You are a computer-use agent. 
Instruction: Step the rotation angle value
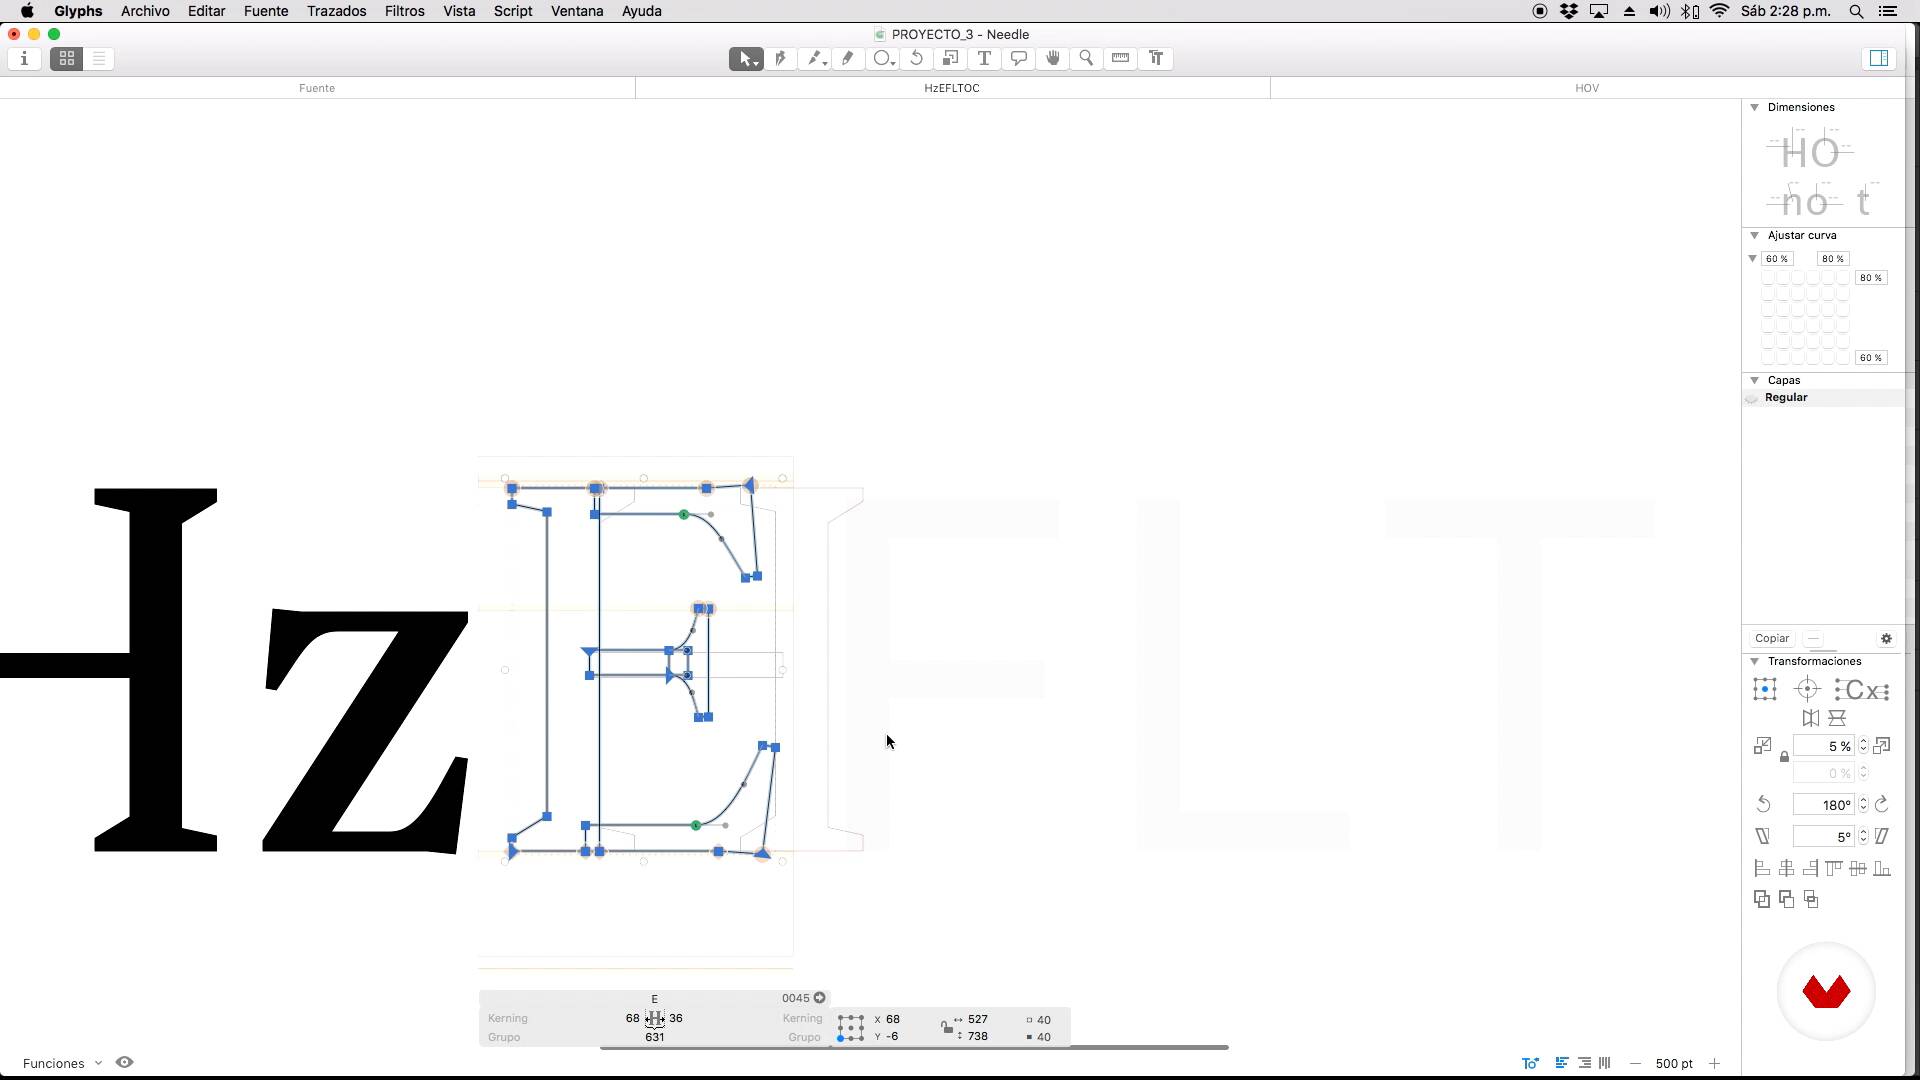pos(1863,804)
